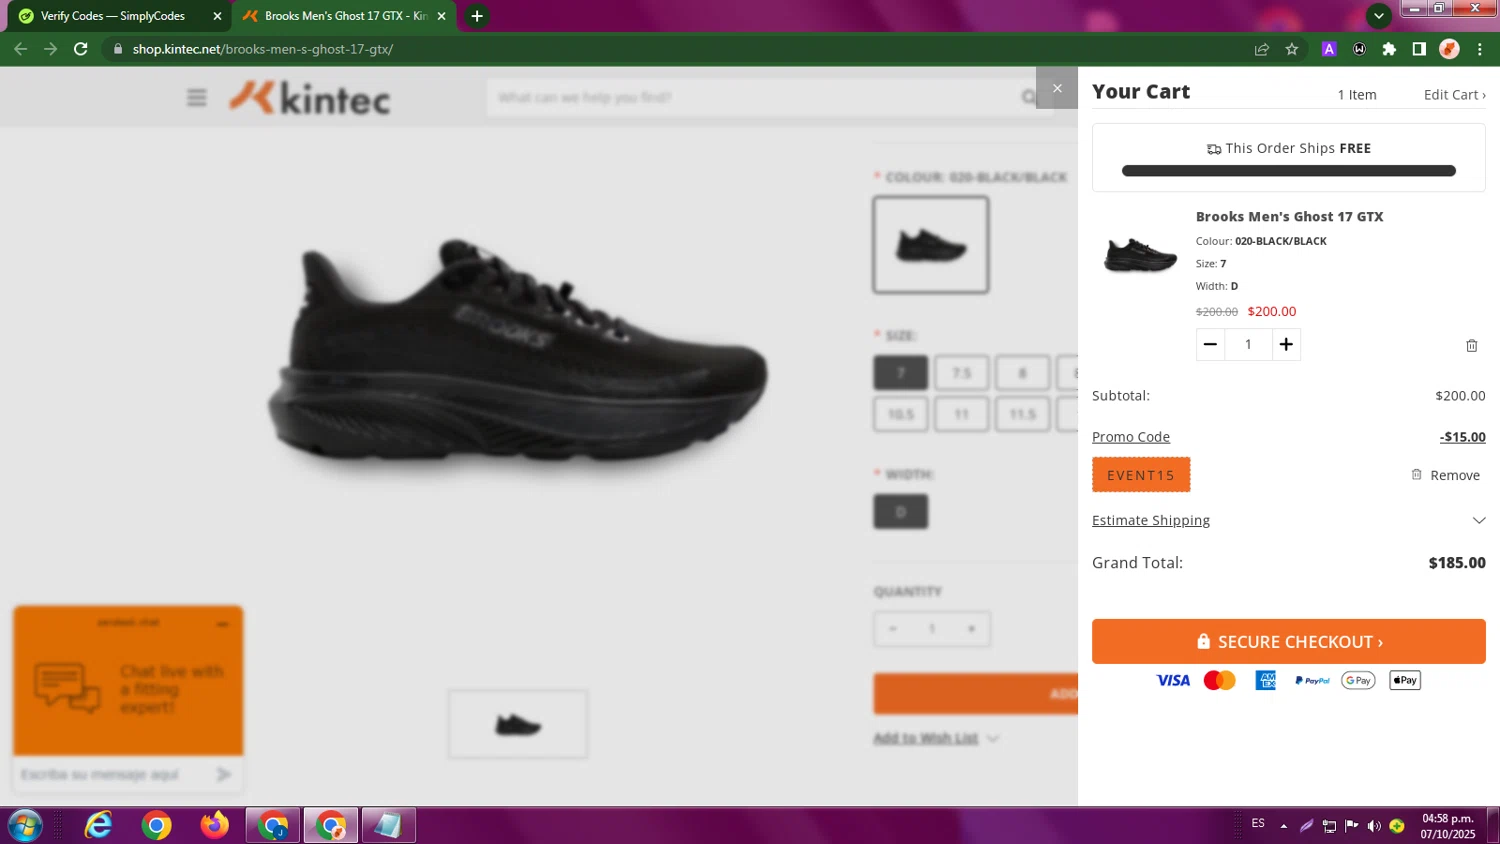Expand Add to Wish List dropdown

992,738
